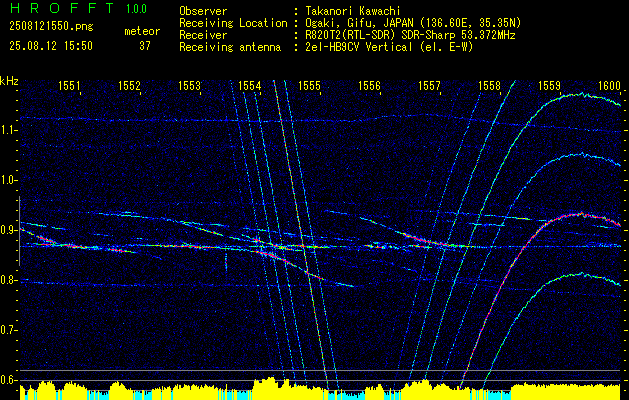The image size is (629, 400).
Task: Click the Receiver field label
Action: [x=203, y=35]
